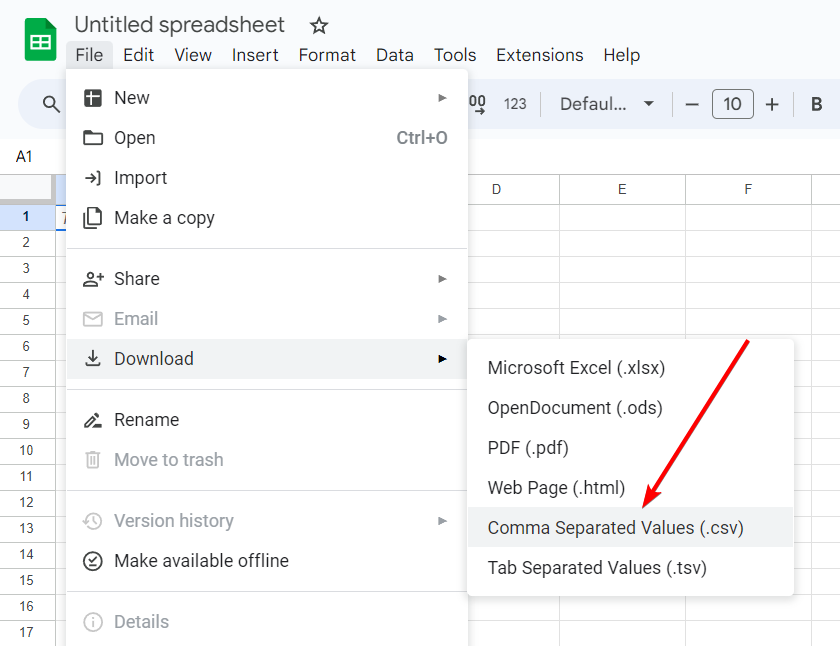Select Make available offline entry
This screenshot has height=646, width=840.
point(267,561)
